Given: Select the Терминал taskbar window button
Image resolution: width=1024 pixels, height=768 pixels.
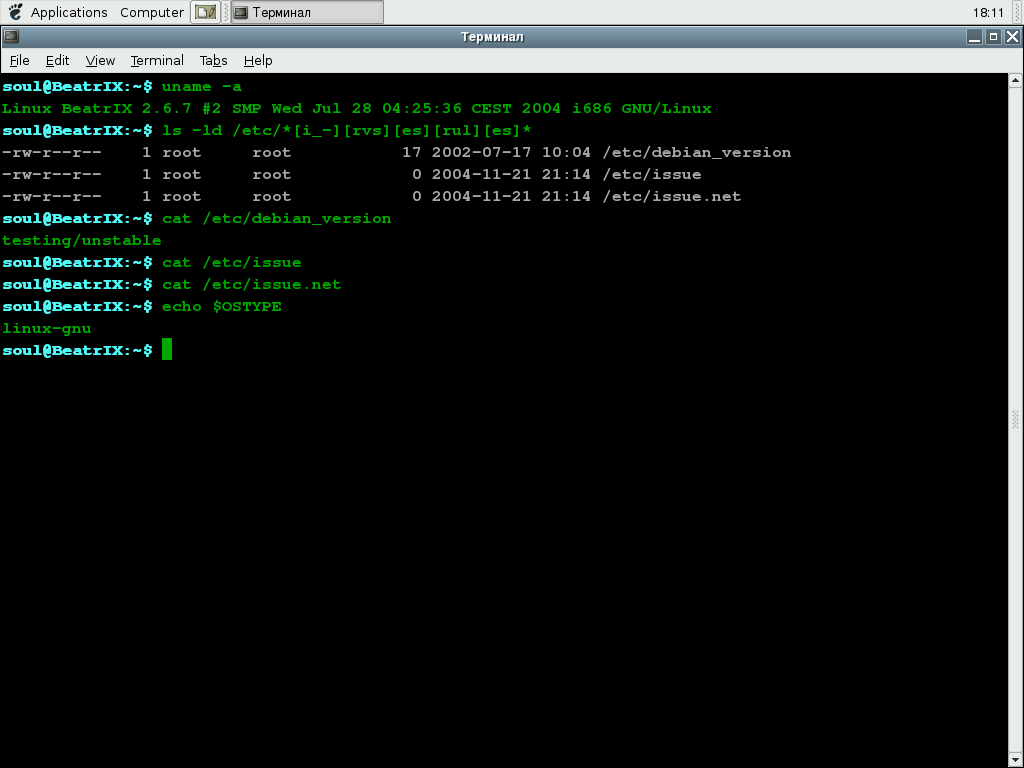Looking at the screenshot, I should tap(307, 12).
